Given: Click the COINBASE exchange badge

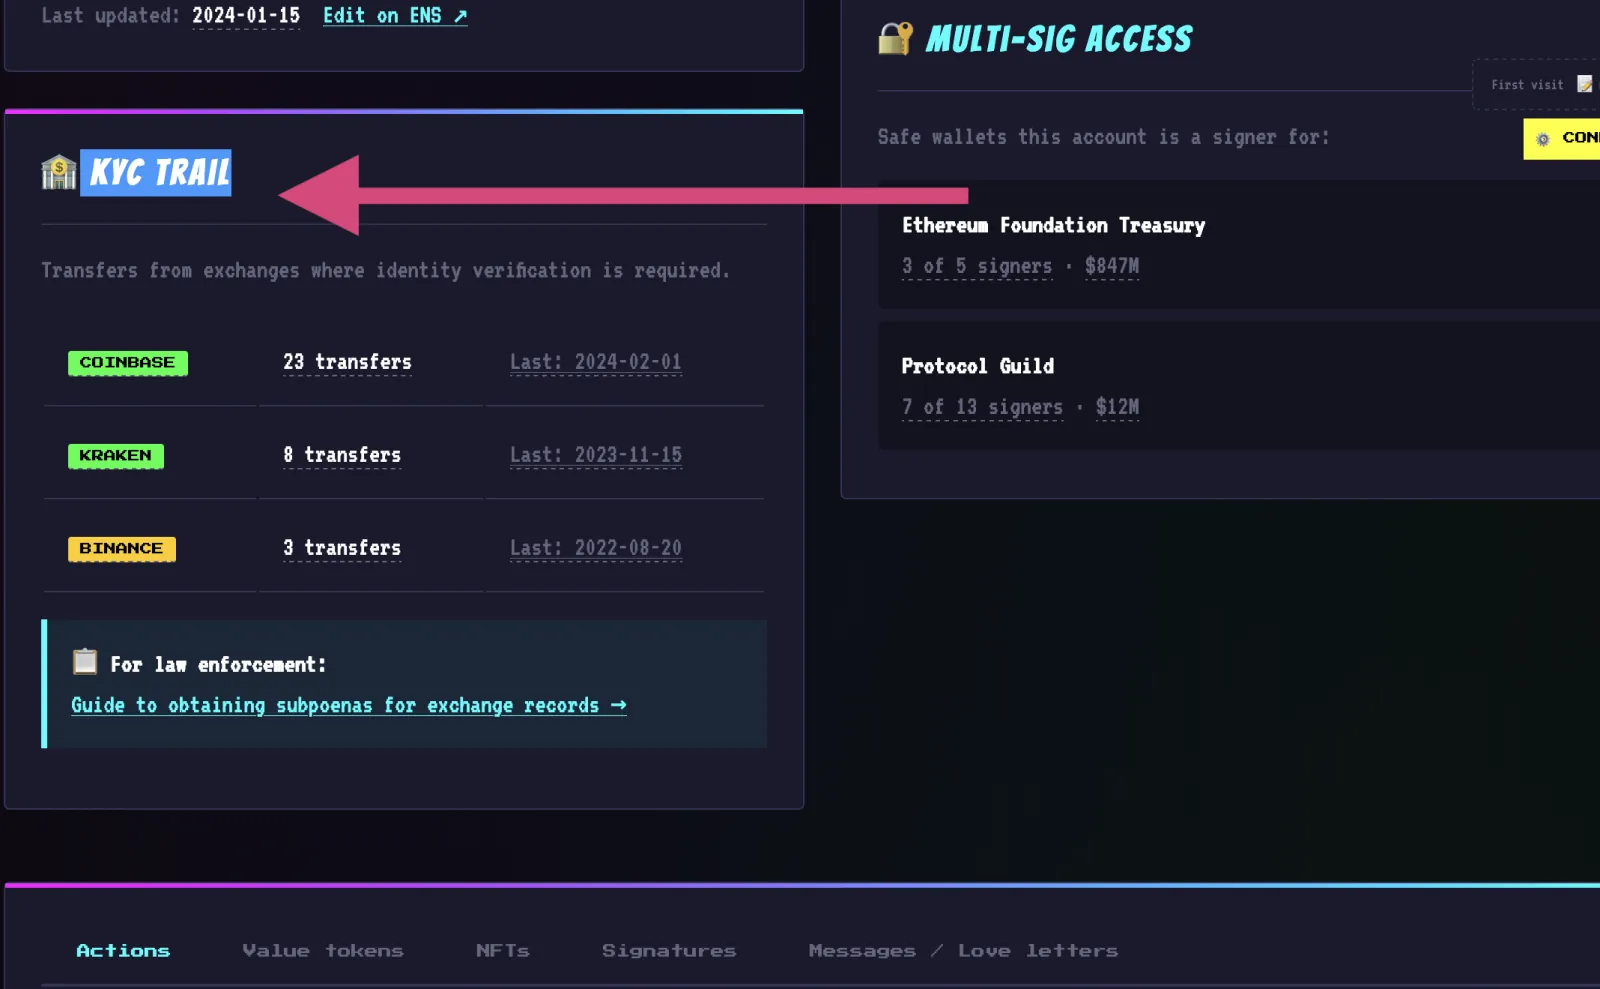Looking at the screenshot, I should tap(128, 363).
